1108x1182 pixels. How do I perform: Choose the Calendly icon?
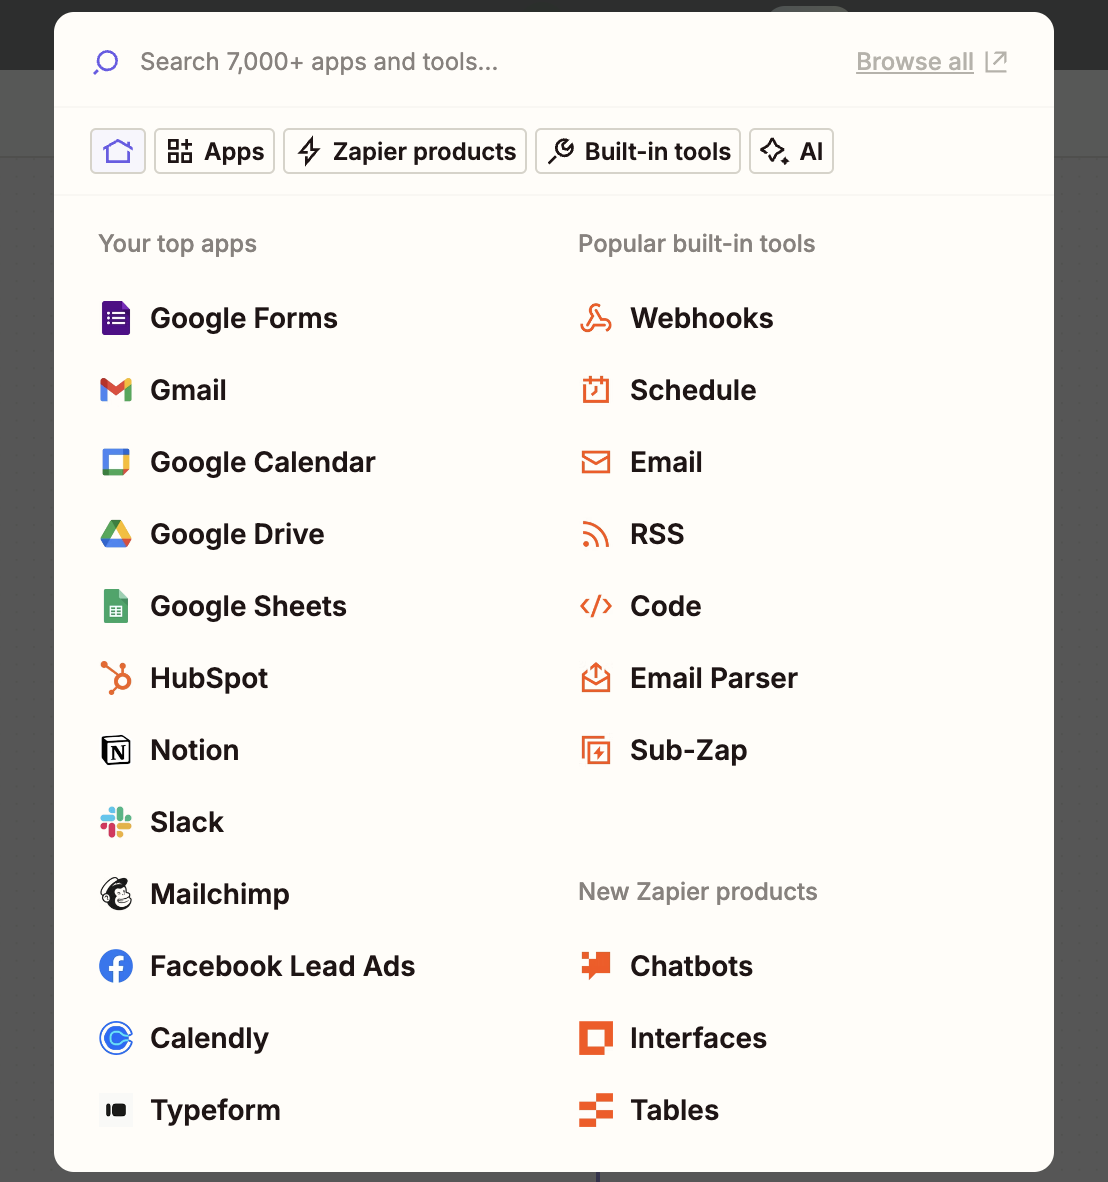[x=116, y=1038]
